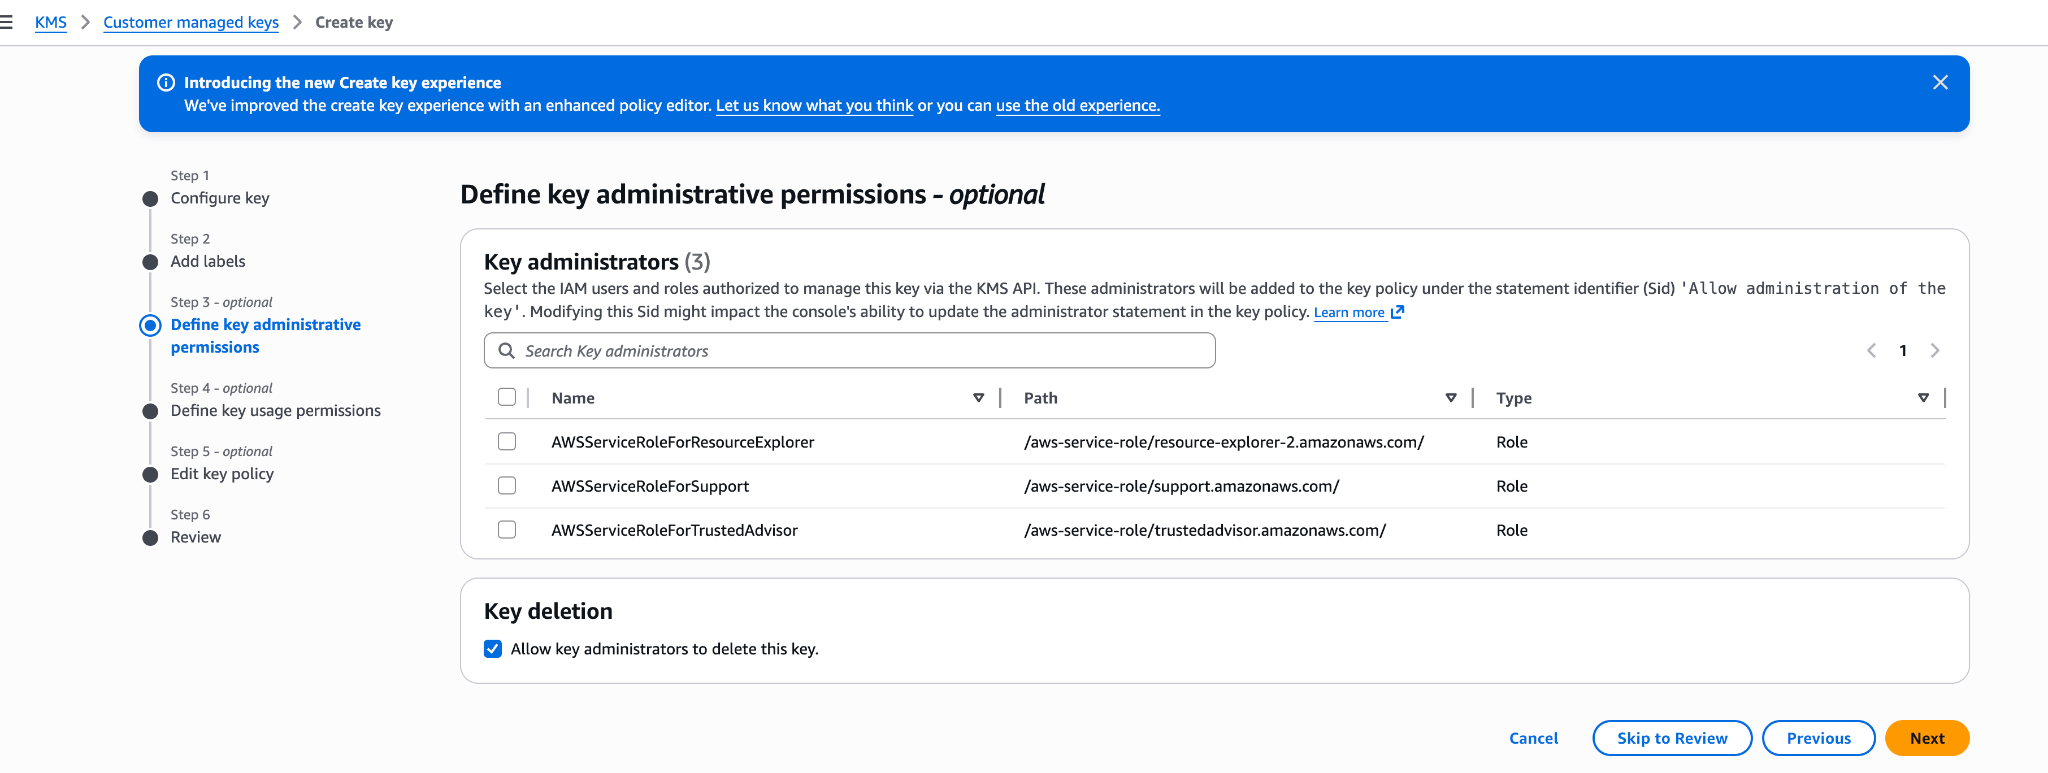
Task: Click the Cancel button
Action: tap(1533, 738)
